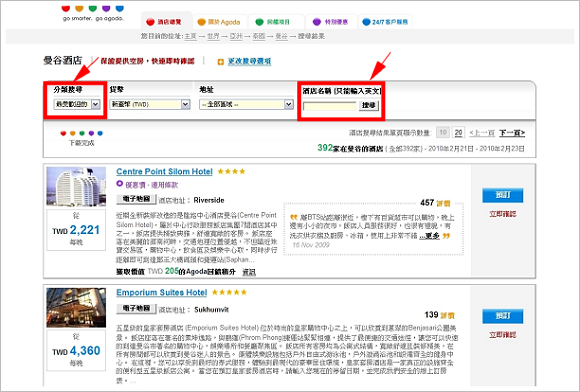Open the Centre Point Silom Hotel title link
This screenshot has width=580, height=392.
(x=164, y=172)
